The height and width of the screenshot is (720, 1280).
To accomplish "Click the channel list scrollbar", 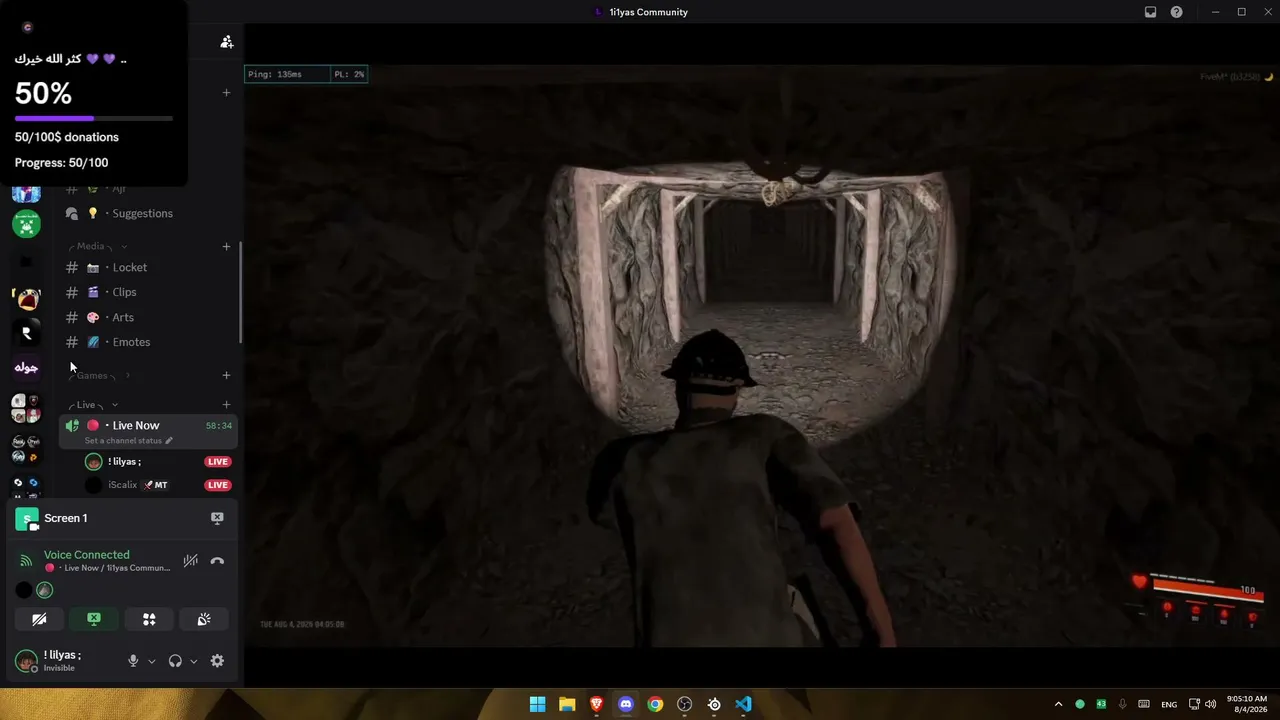I will click(x=240, y=292).
